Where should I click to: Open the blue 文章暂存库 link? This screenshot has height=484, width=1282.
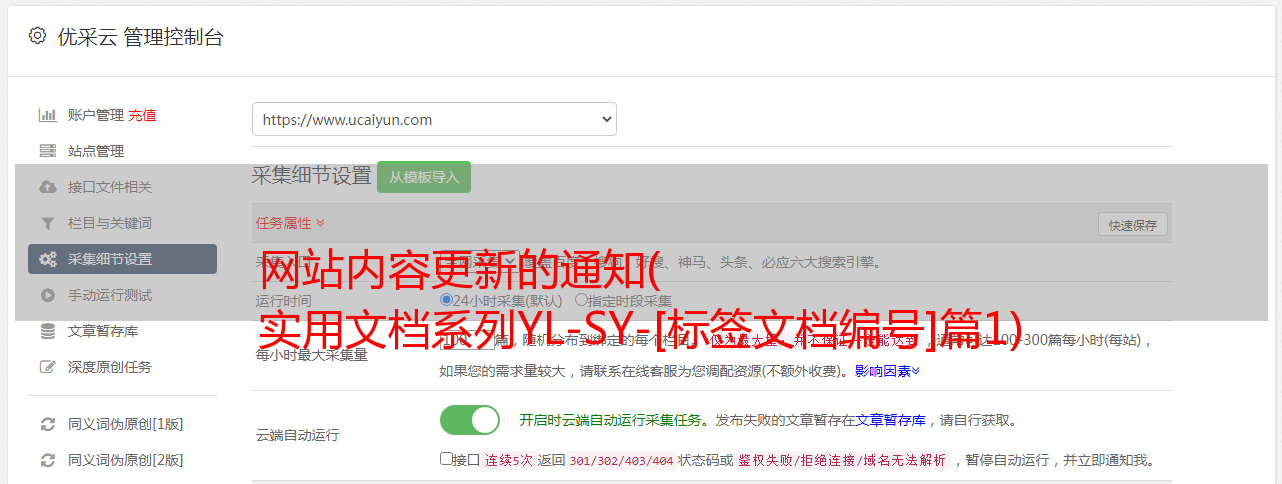pyautogui.click(x=890, y=420)
